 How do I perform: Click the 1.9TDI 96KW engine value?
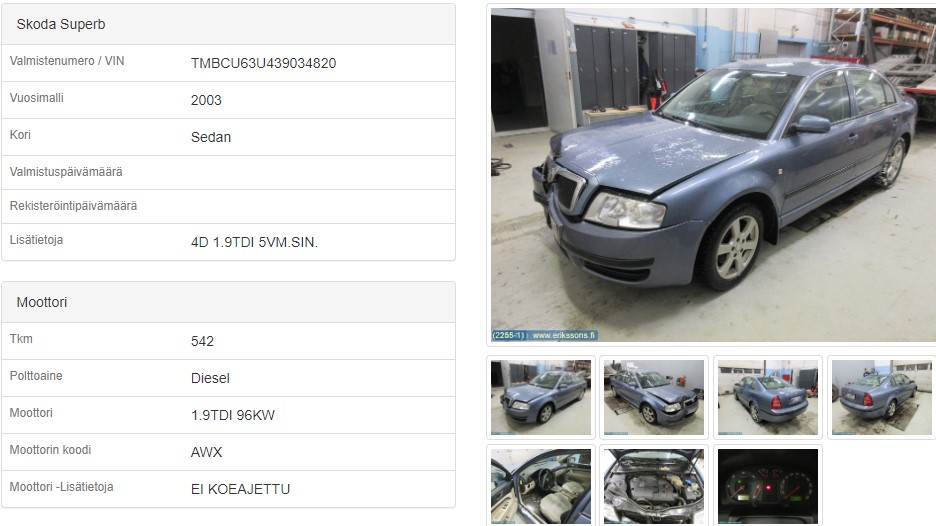(x=233, y=415)
